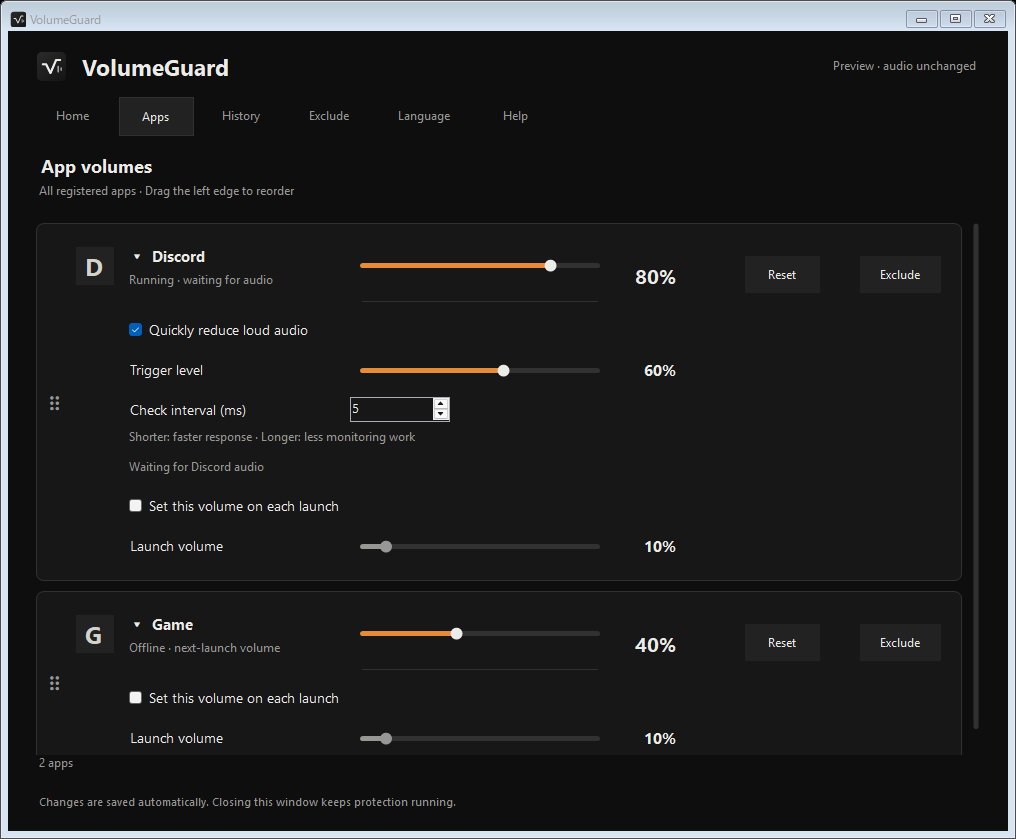Image resolution: width=1016 pixels, height=839 pixels.
Task: Open the Home tab
Action: click(x=73, y=116)
